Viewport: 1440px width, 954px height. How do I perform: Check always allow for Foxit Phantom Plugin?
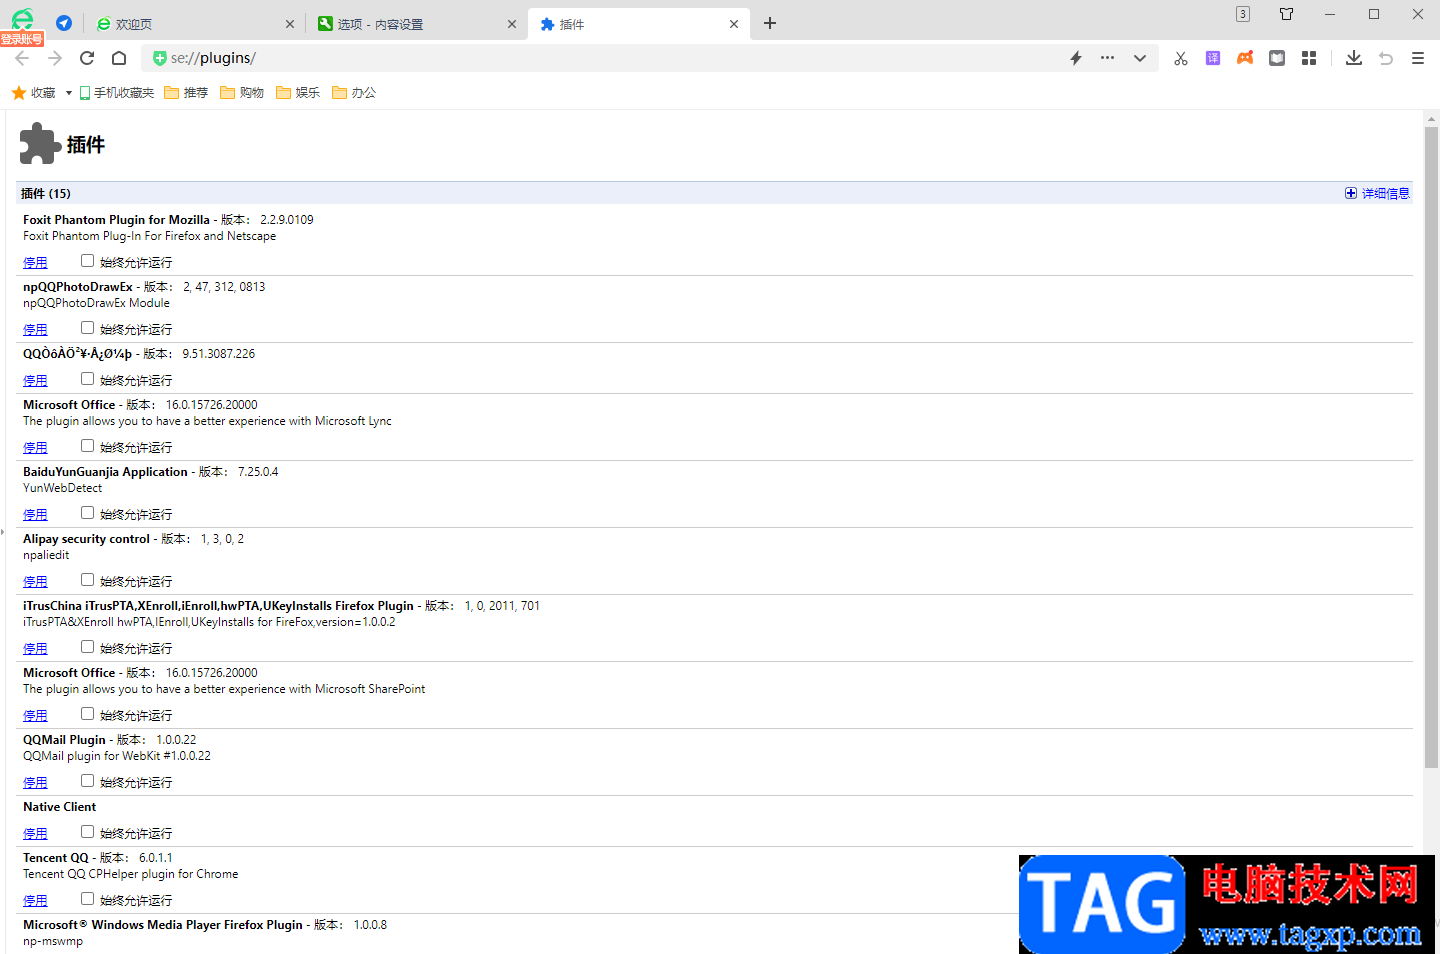[87, 261]
